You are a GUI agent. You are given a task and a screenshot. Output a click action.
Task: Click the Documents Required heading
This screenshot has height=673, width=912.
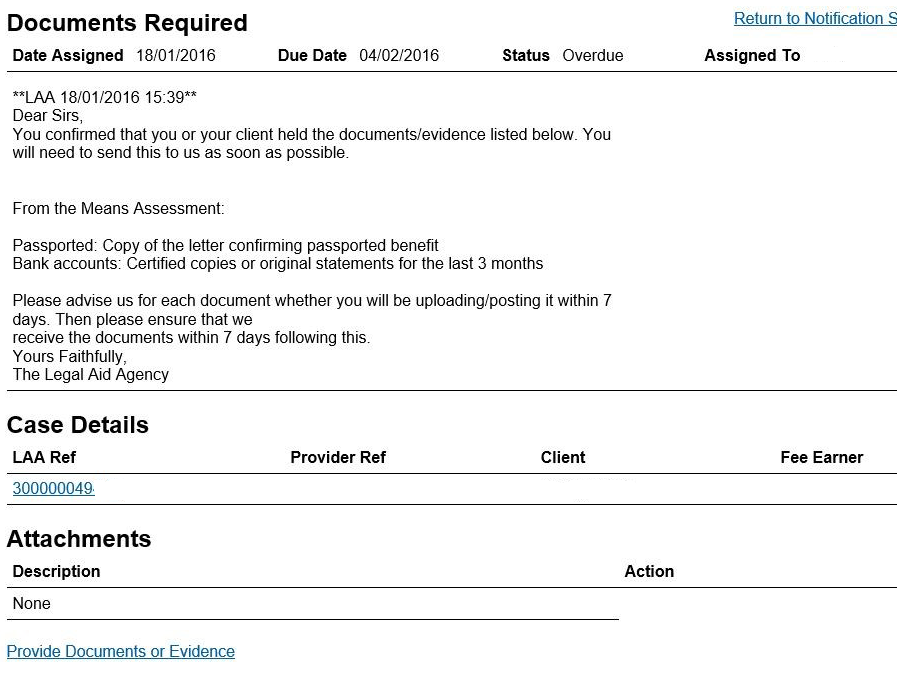pyautogui.click(x=127, y=23)
